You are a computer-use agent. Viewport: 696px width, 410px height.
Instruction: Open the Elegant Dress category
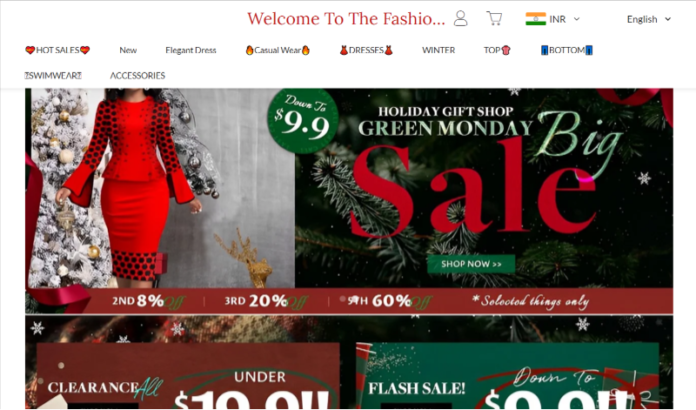click(x=190, y=50)
